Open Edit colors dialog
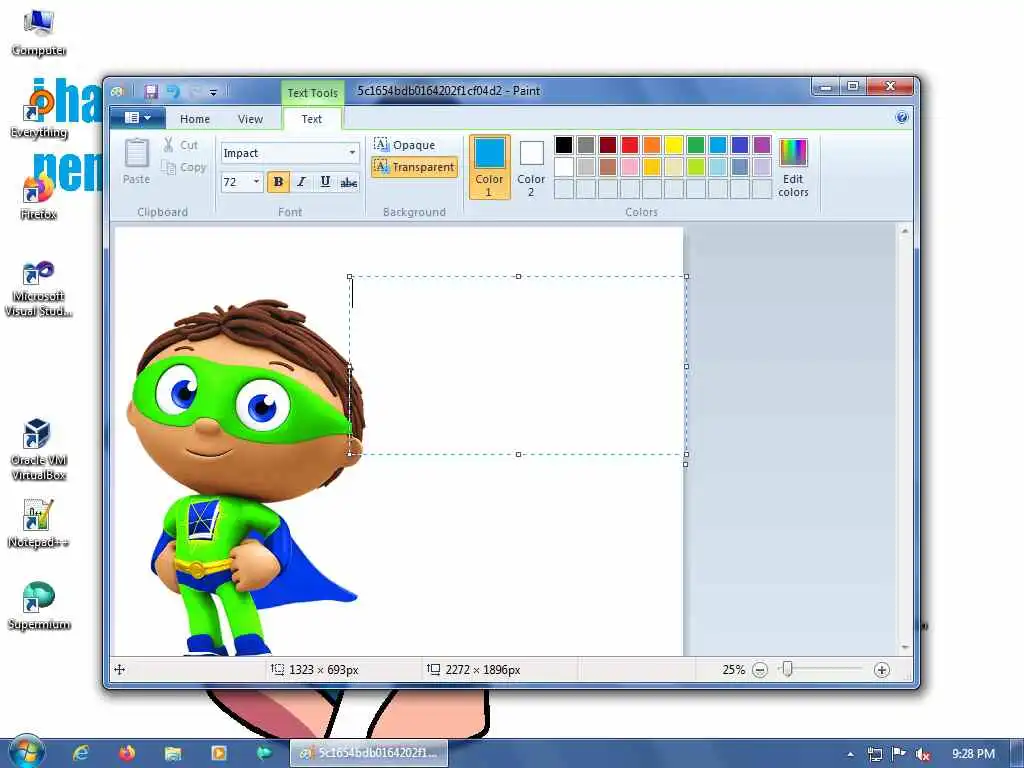The height and width of the screenshot is (768, 1024). [x=793, y=168]
